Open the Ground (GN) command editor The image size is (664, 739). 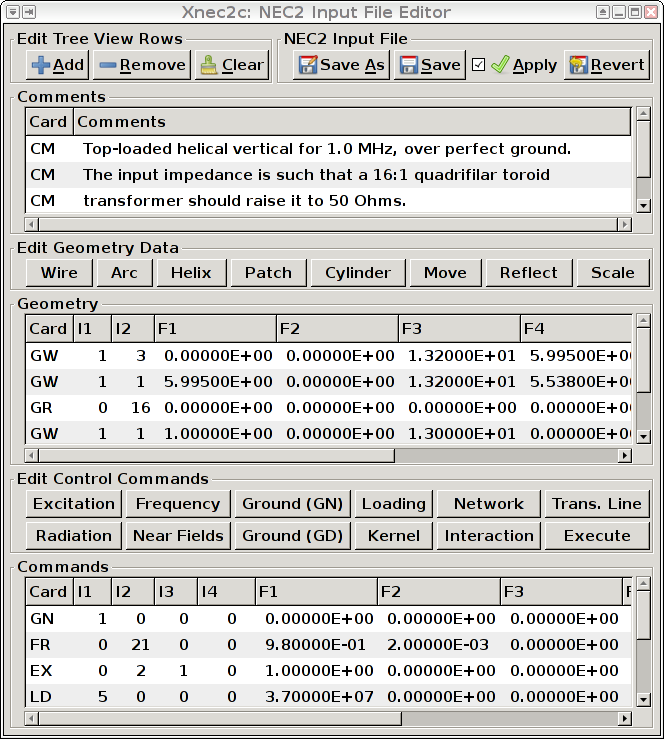[292, 504]
